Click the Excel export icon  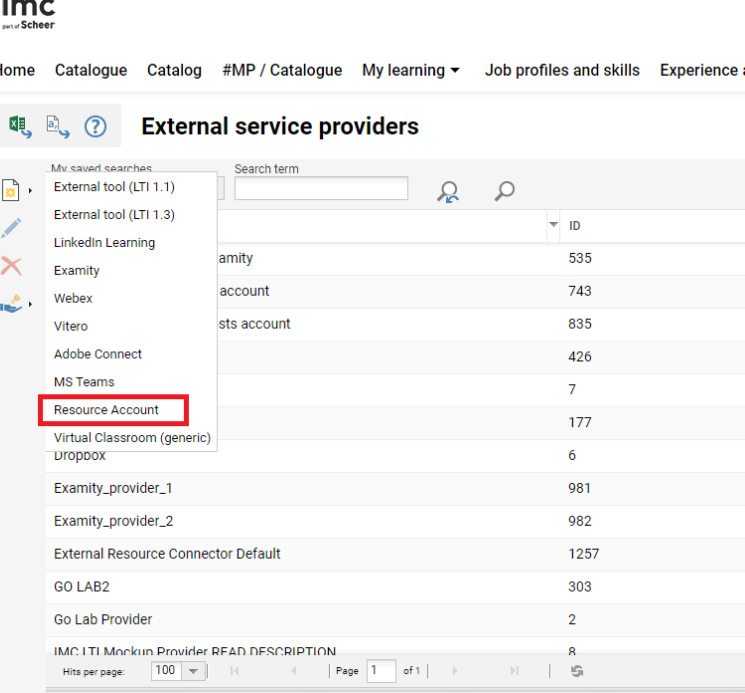coord(19,126)
